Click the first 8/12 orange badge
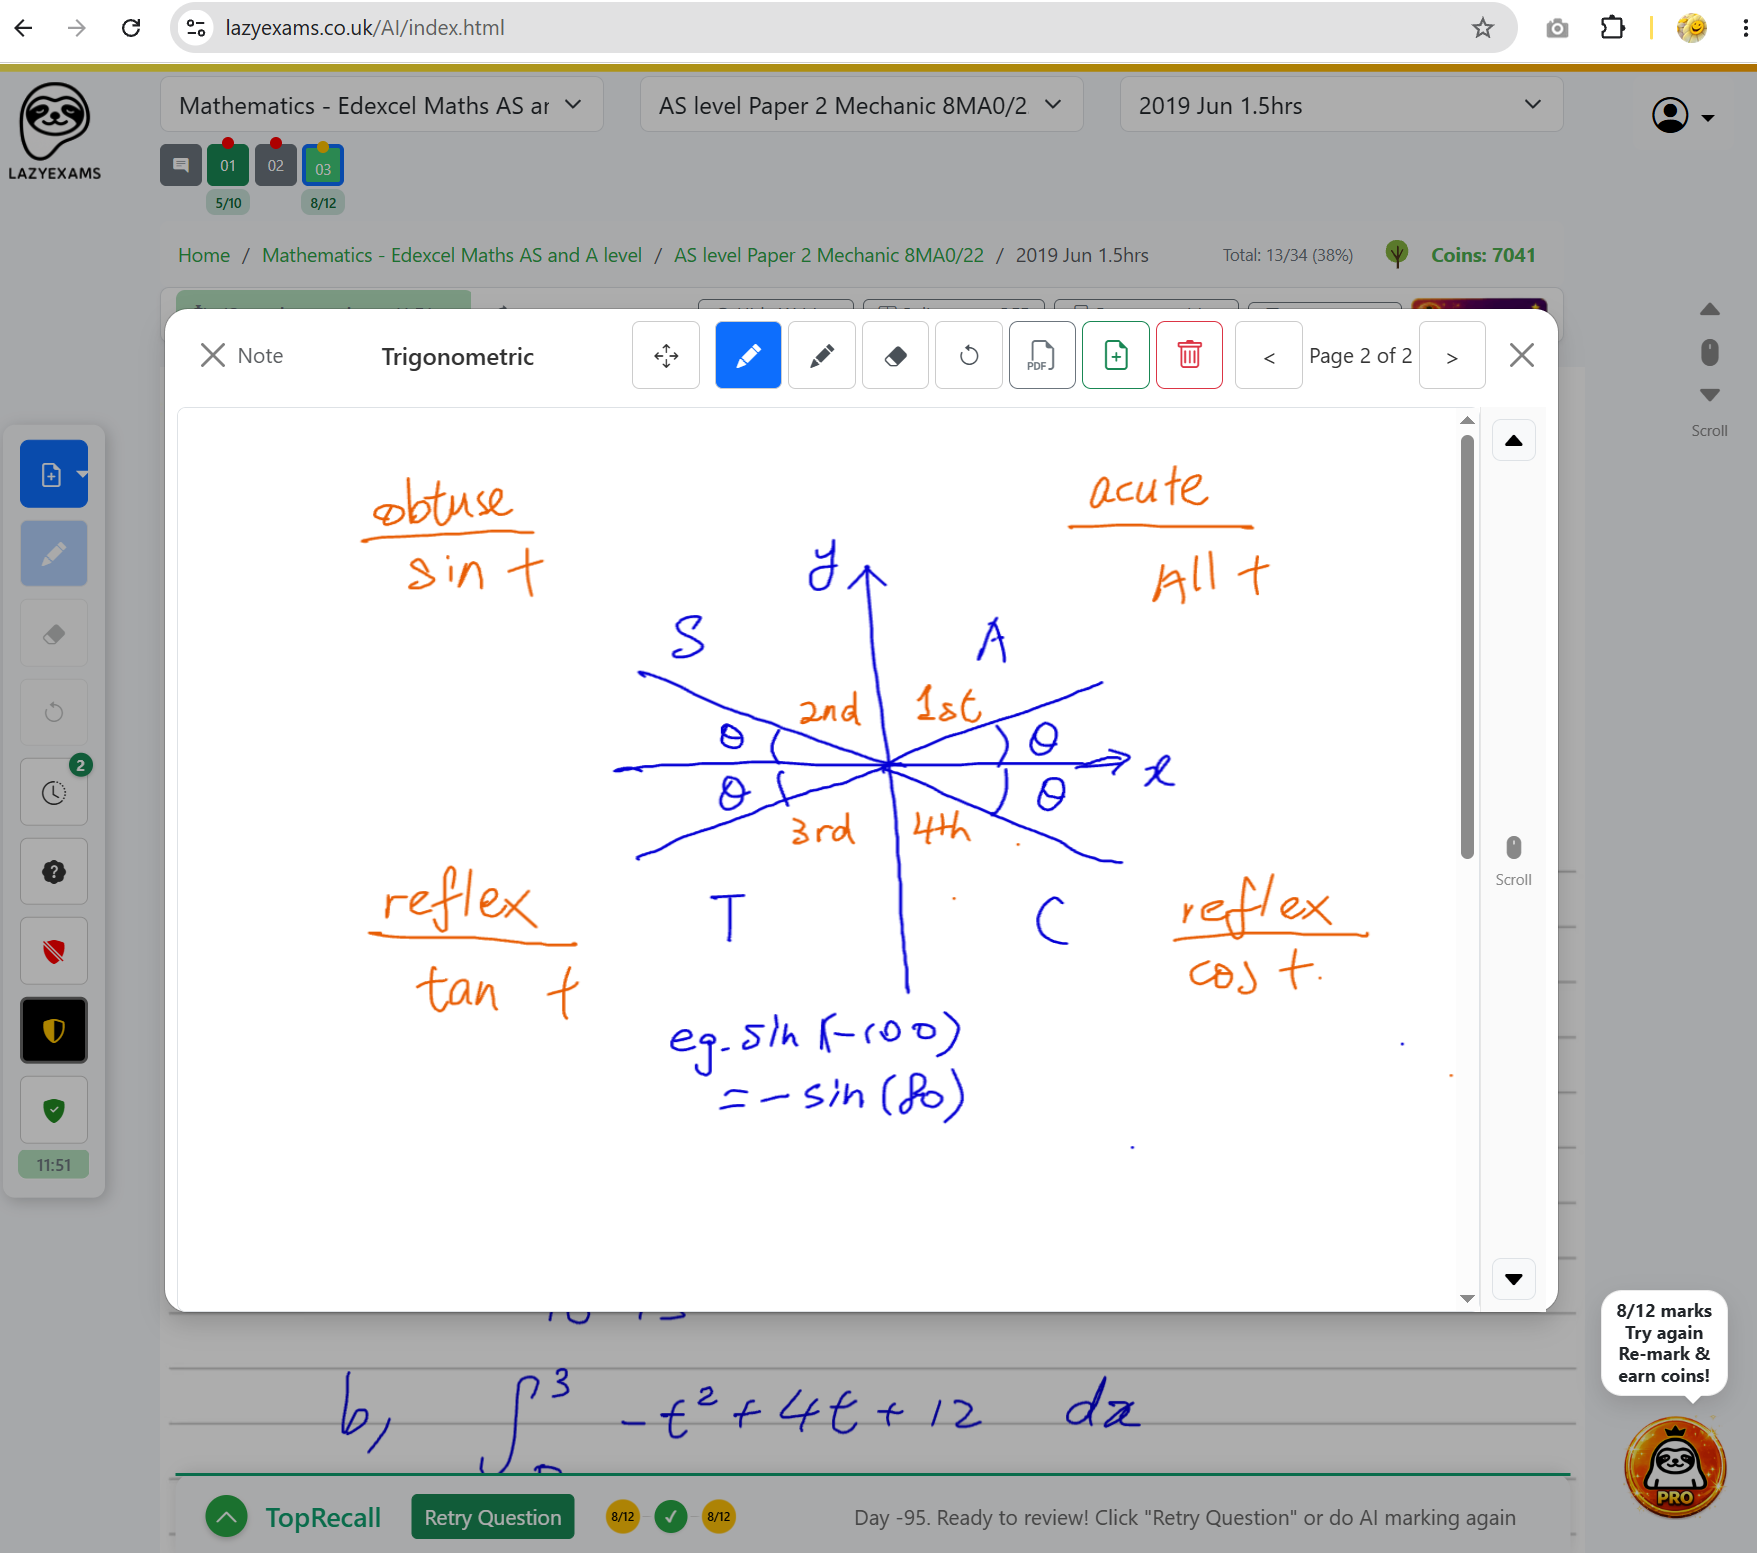 coord(623,1517)
